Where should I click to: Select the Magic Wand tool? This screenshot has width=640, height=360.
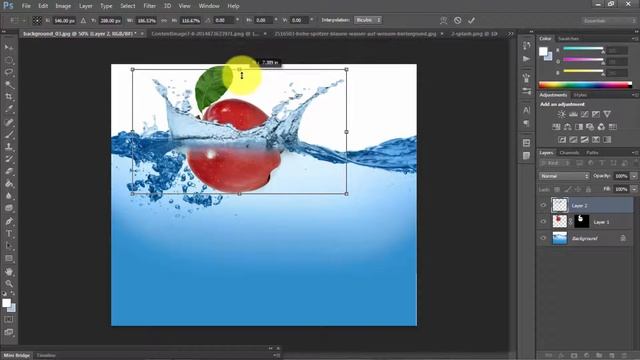9,84
